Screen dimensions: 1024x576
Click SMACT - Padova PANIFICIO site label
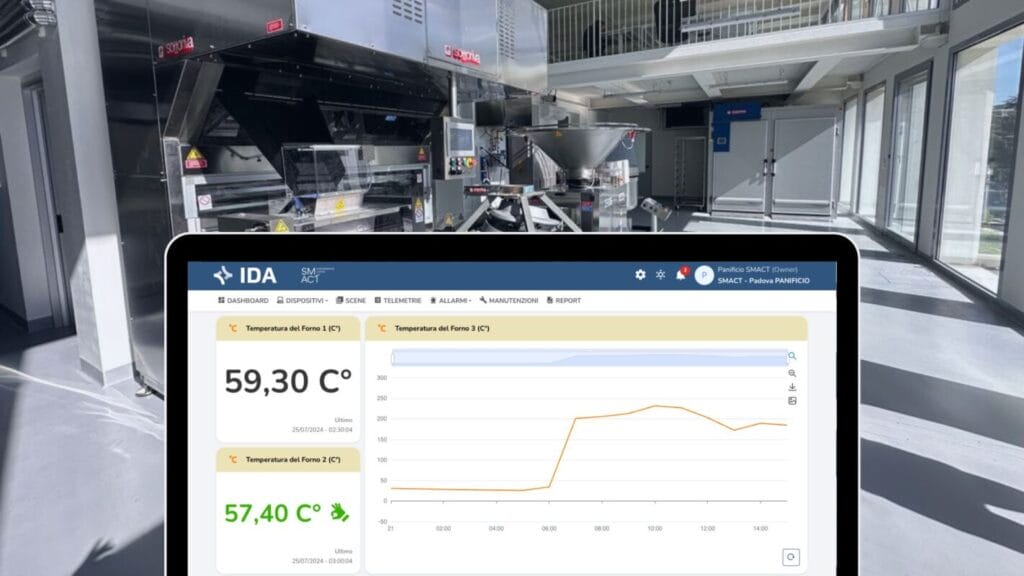tap(763, 281)
